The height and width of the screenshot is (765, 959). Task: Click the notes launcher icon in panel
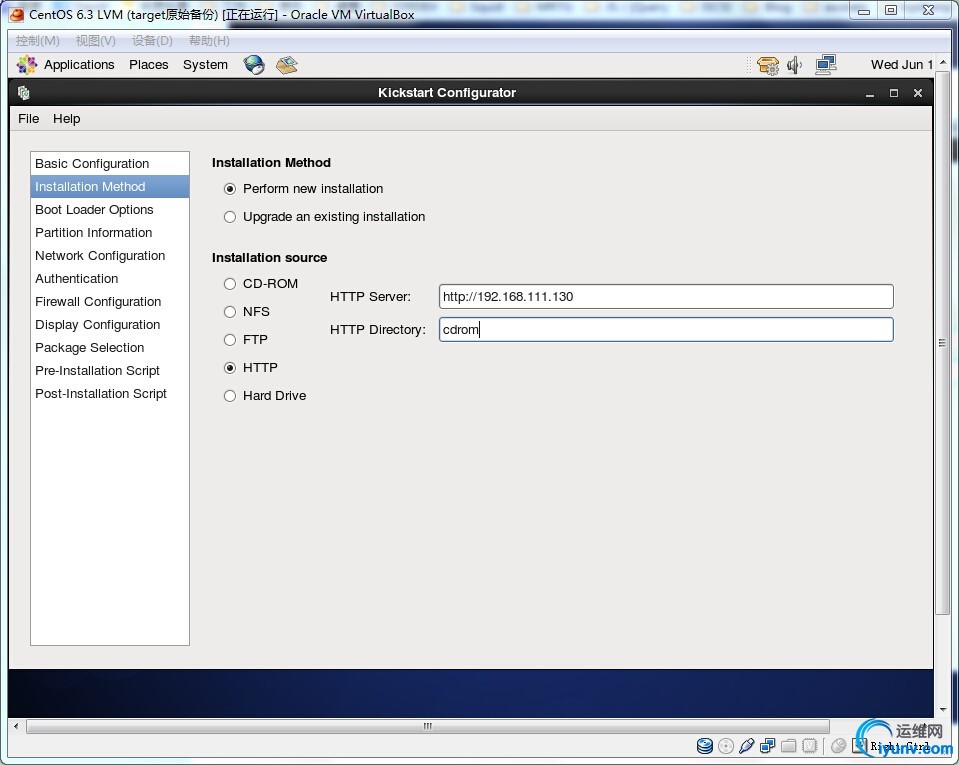[x=287, y=65]
